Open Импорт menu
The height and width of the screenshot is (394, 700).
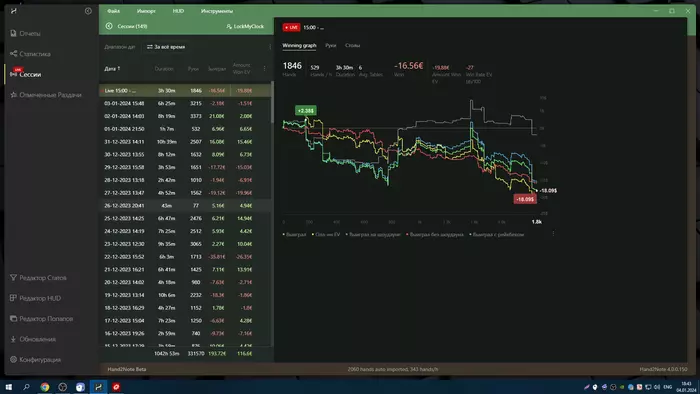pos(146,11)
